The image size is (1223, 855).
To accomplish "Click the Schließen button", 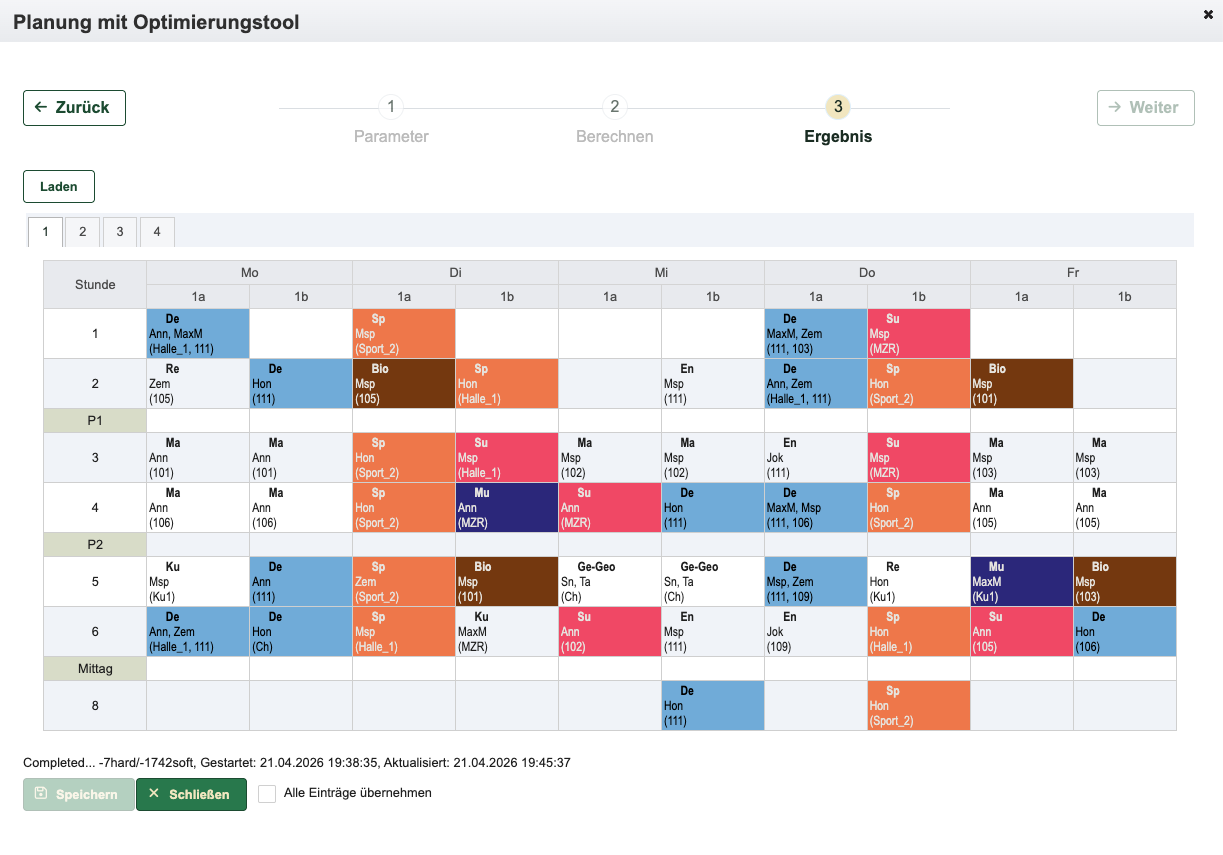I will 191,795.
